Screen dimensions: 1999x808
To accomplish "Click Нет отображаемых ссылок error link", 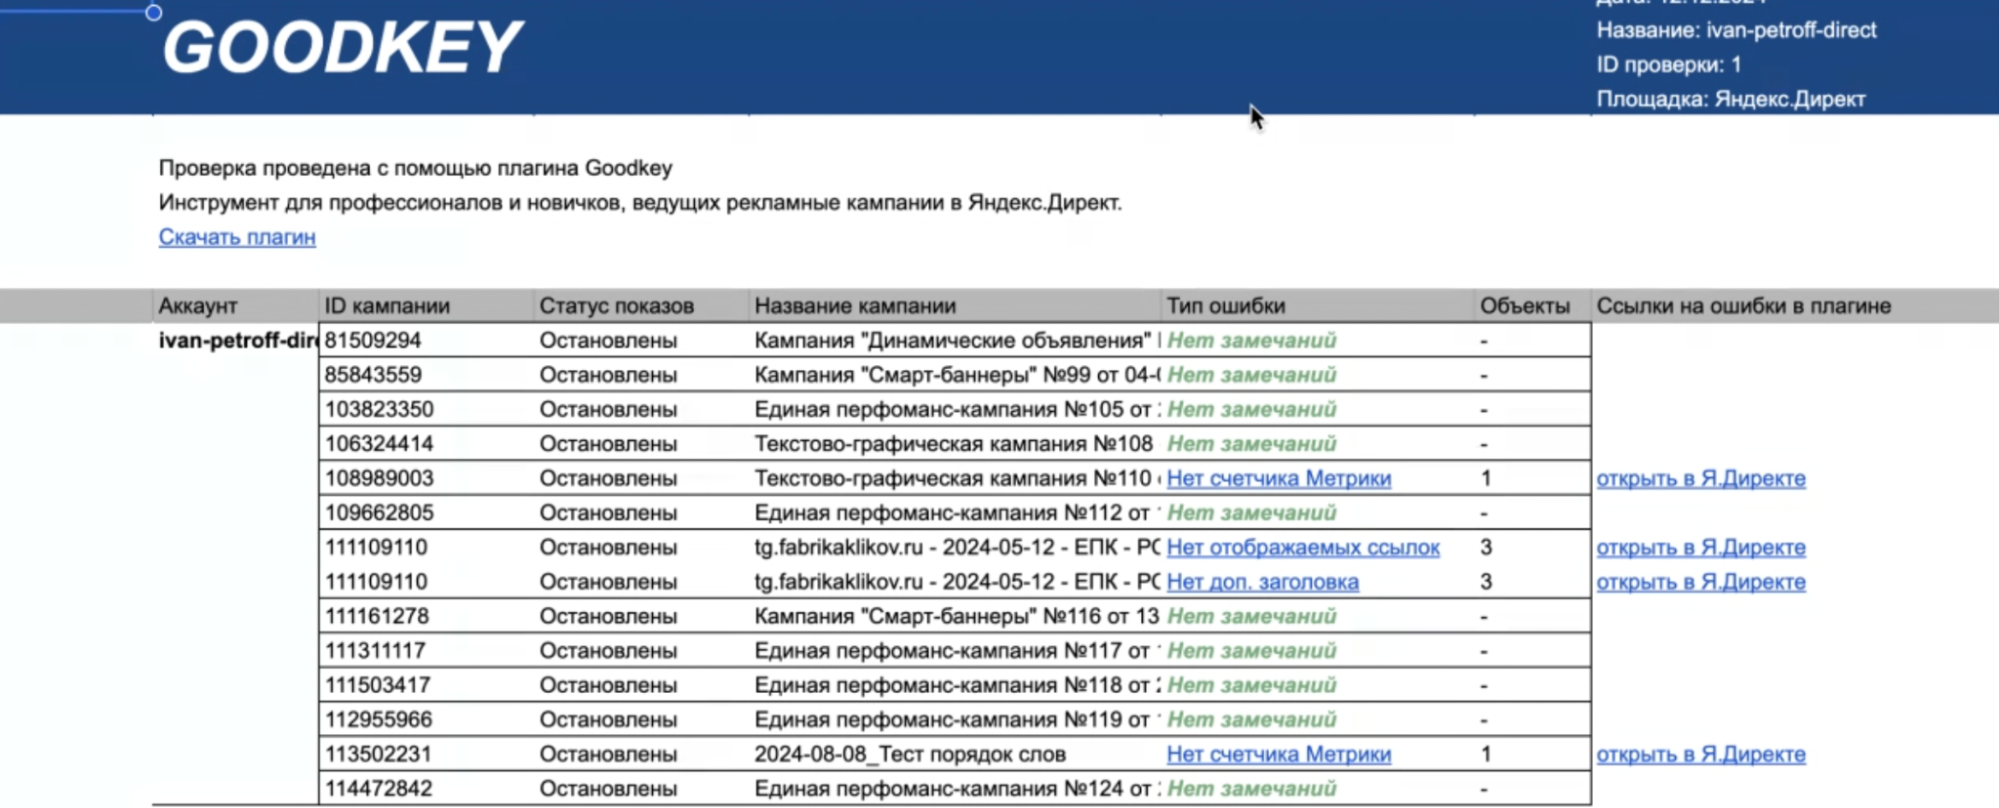I will [x=1303, y=547].
